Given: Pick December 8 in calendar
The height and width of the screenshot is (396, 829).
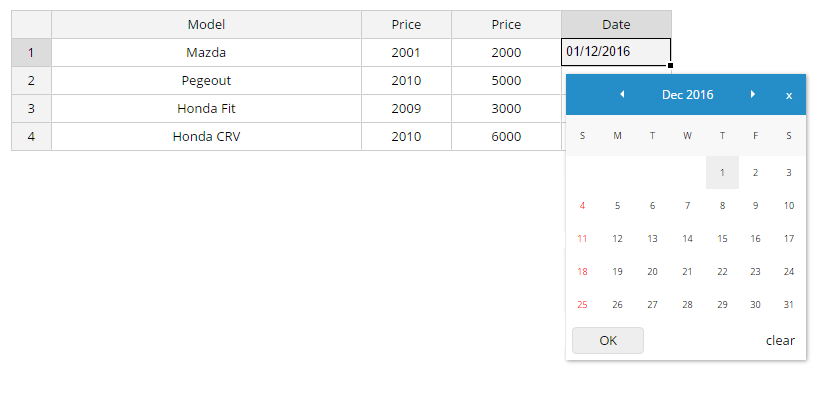Looking at the screenshot, I should (722, 206).
